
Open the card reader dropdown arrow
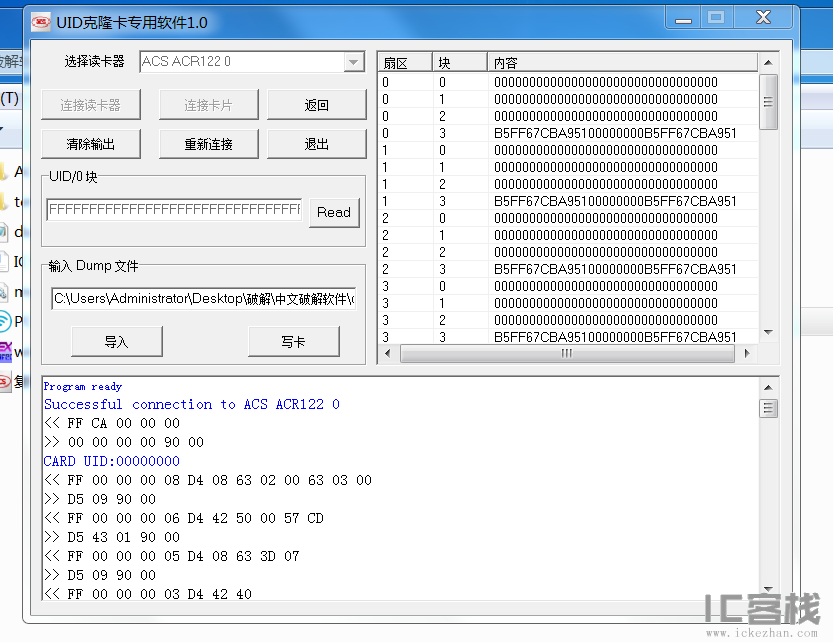point(353,62)
